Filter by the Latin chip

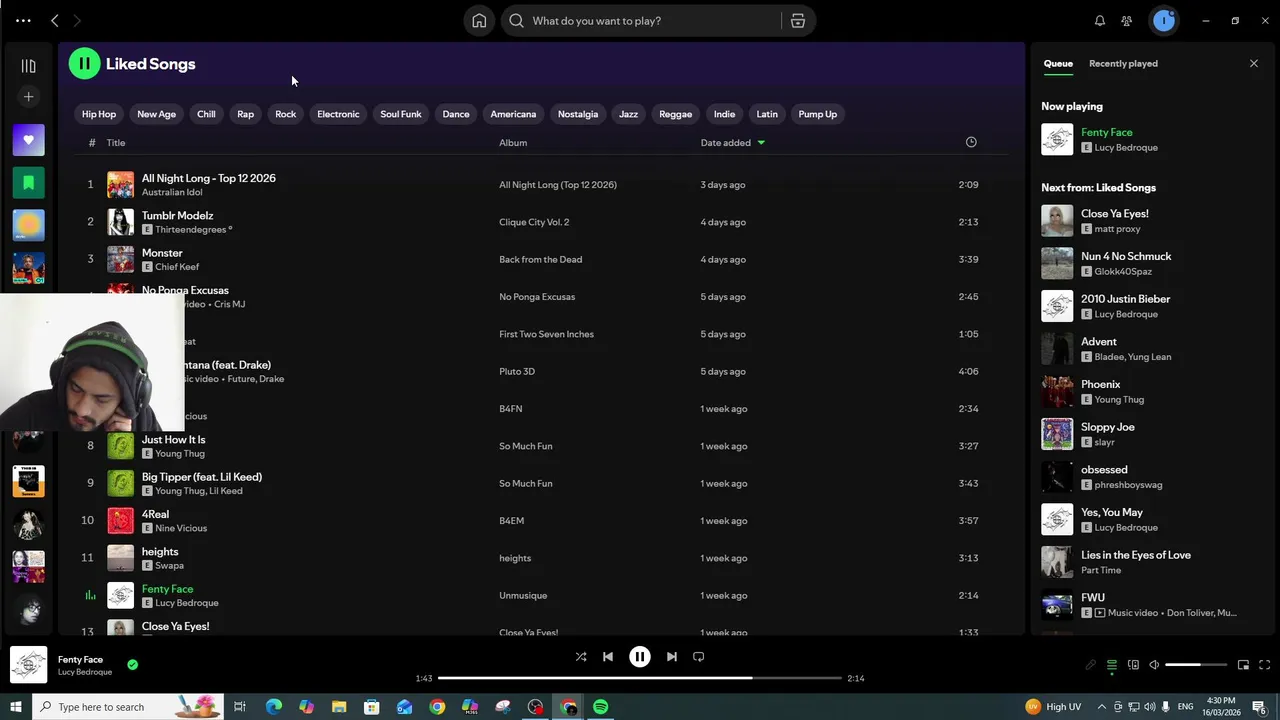pyautogui.click(x=767, y=114)
